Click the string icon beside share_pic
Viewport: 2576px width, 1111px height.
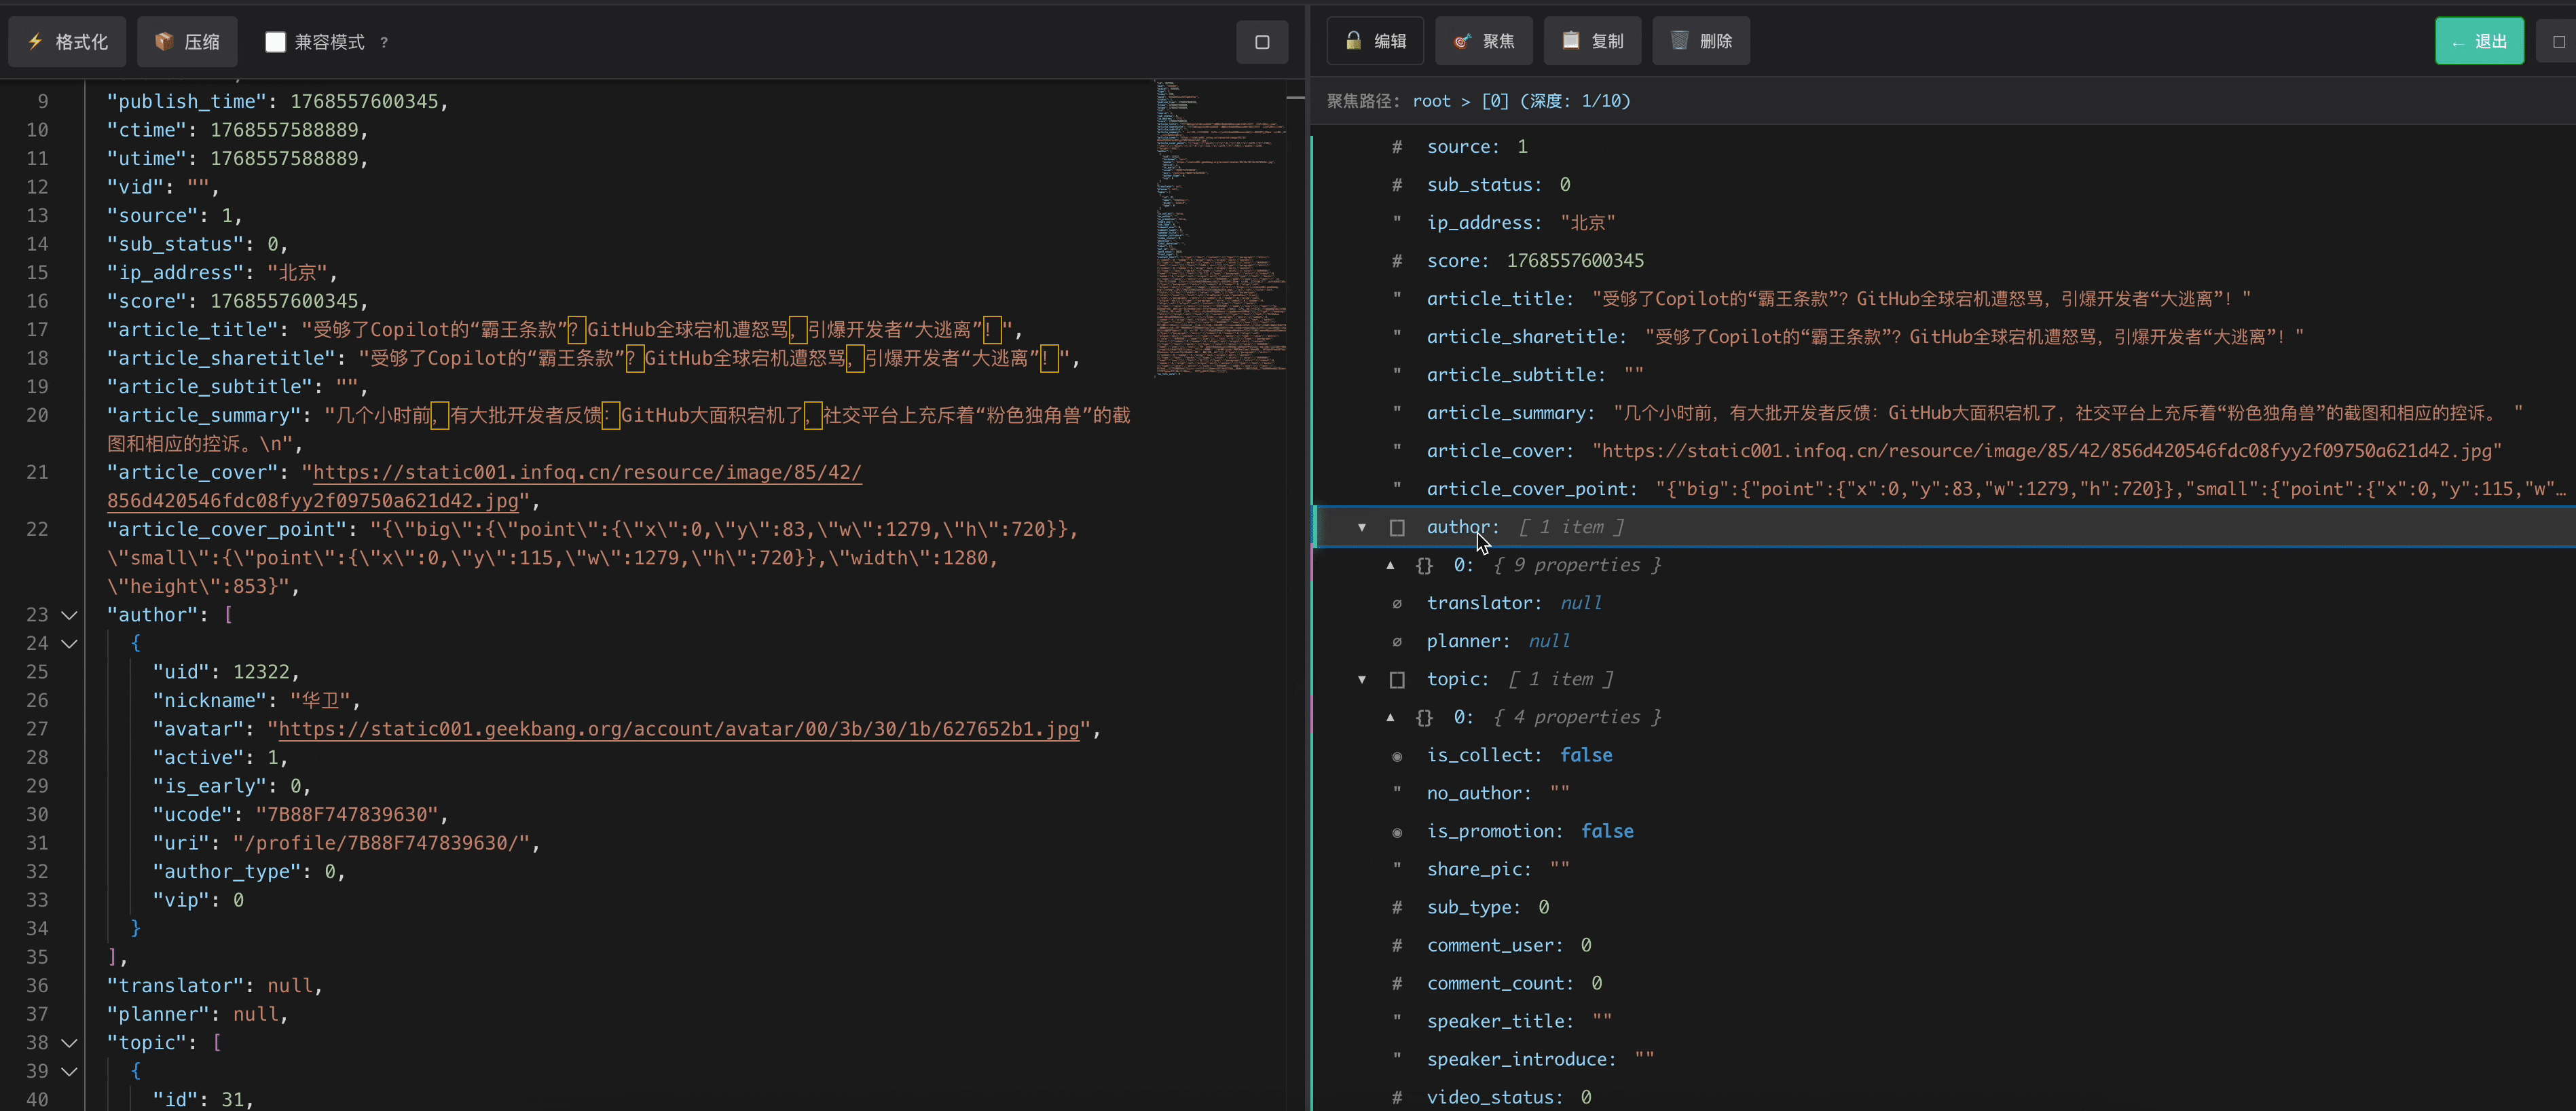click(1397, 867)
